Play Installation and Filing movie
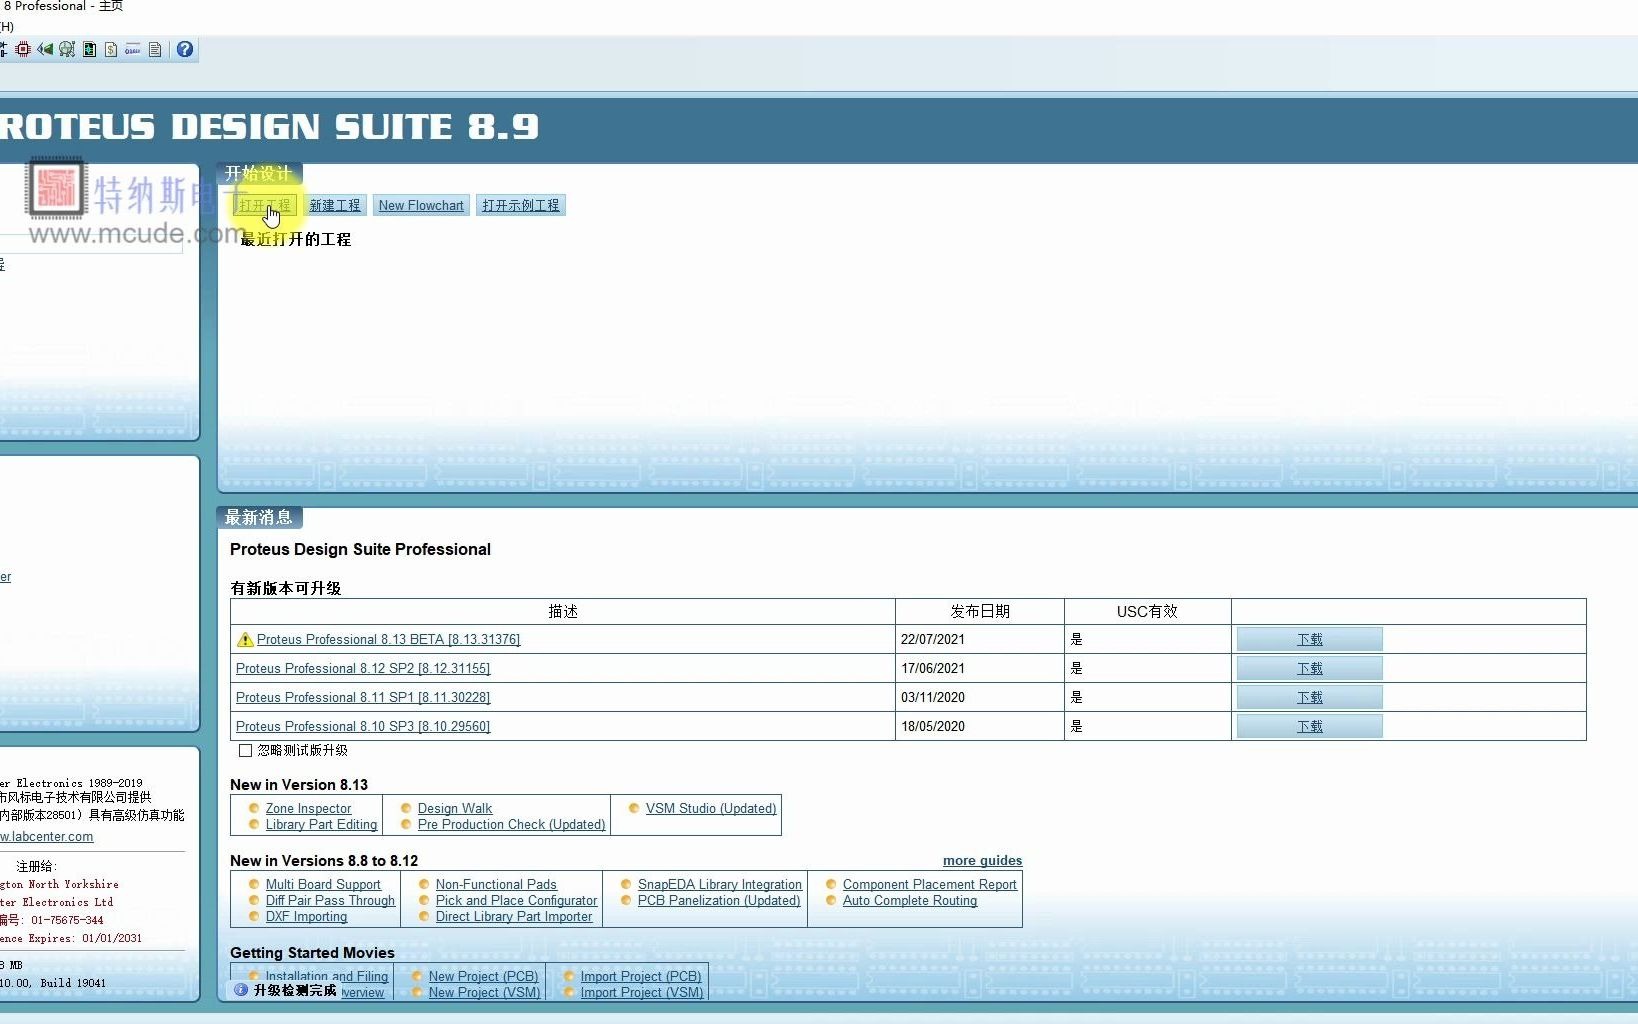This screenshot has width=1638, height=1024. [x=327, y=976]
